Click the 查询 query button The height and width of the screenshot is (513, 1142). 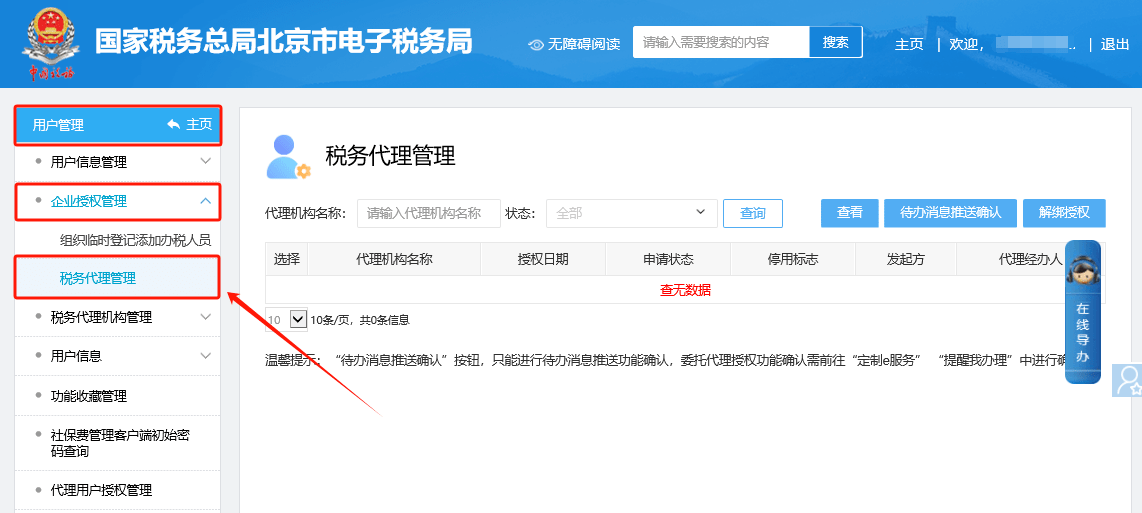pos(752,213)
